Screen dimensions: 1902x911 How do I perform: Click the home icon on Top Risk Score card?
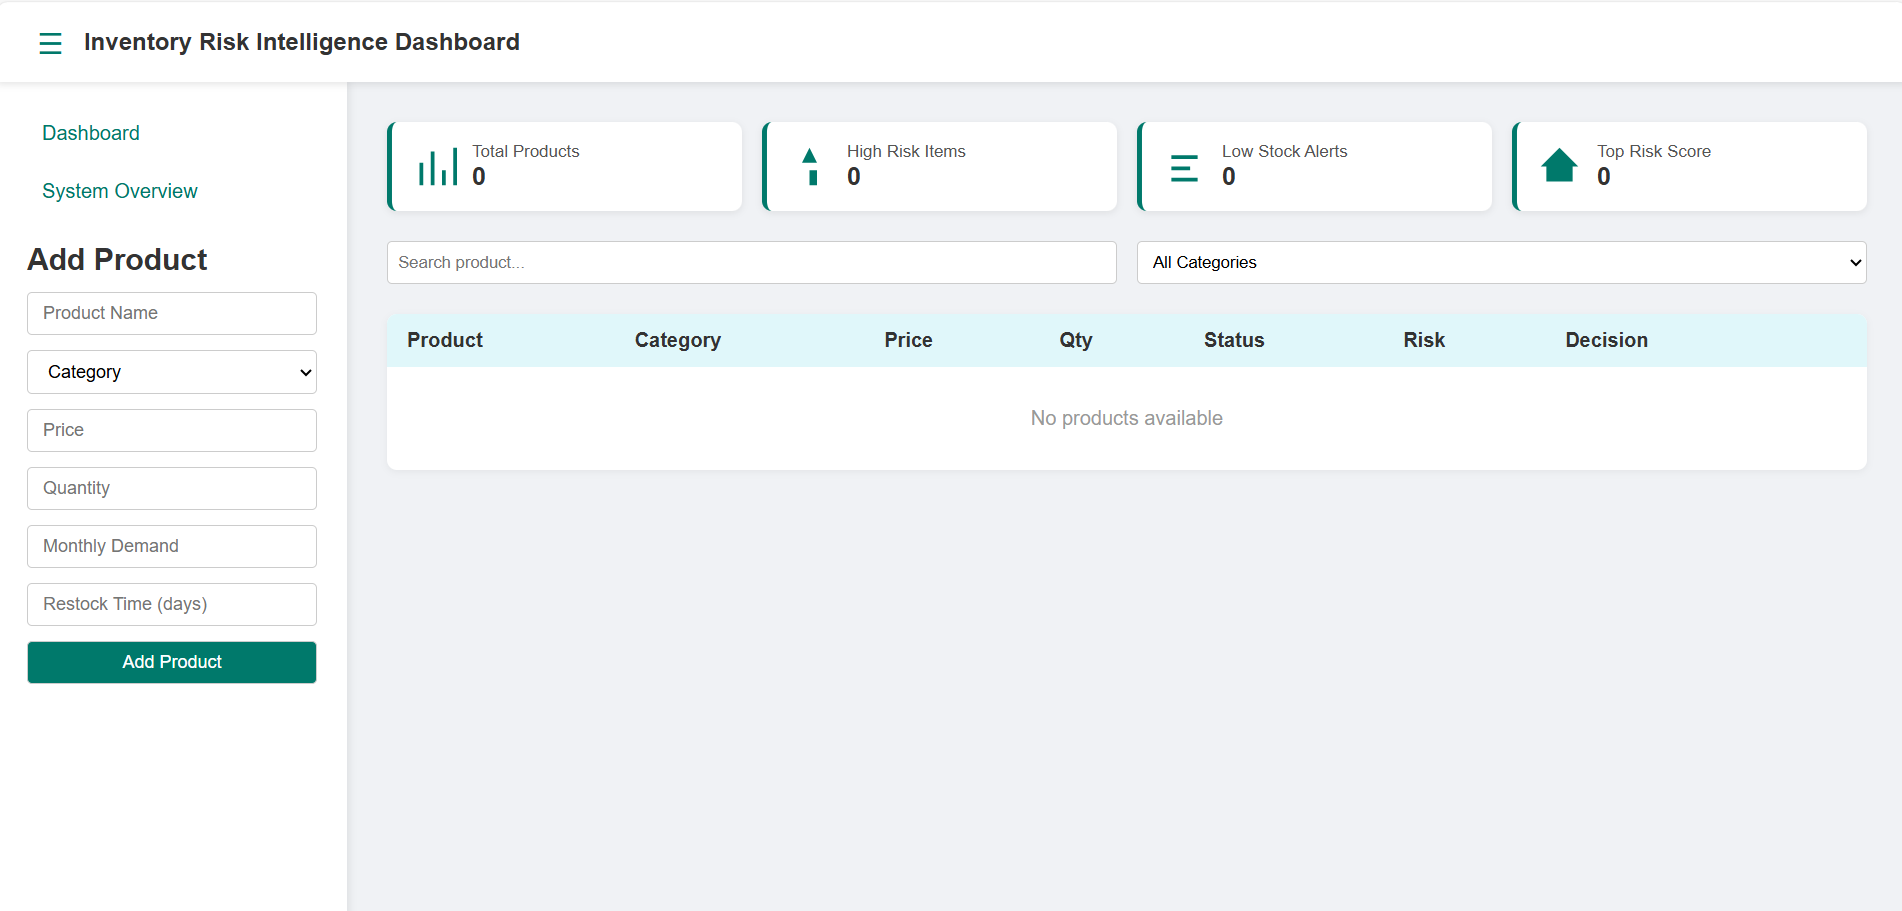click(1560, 166)
